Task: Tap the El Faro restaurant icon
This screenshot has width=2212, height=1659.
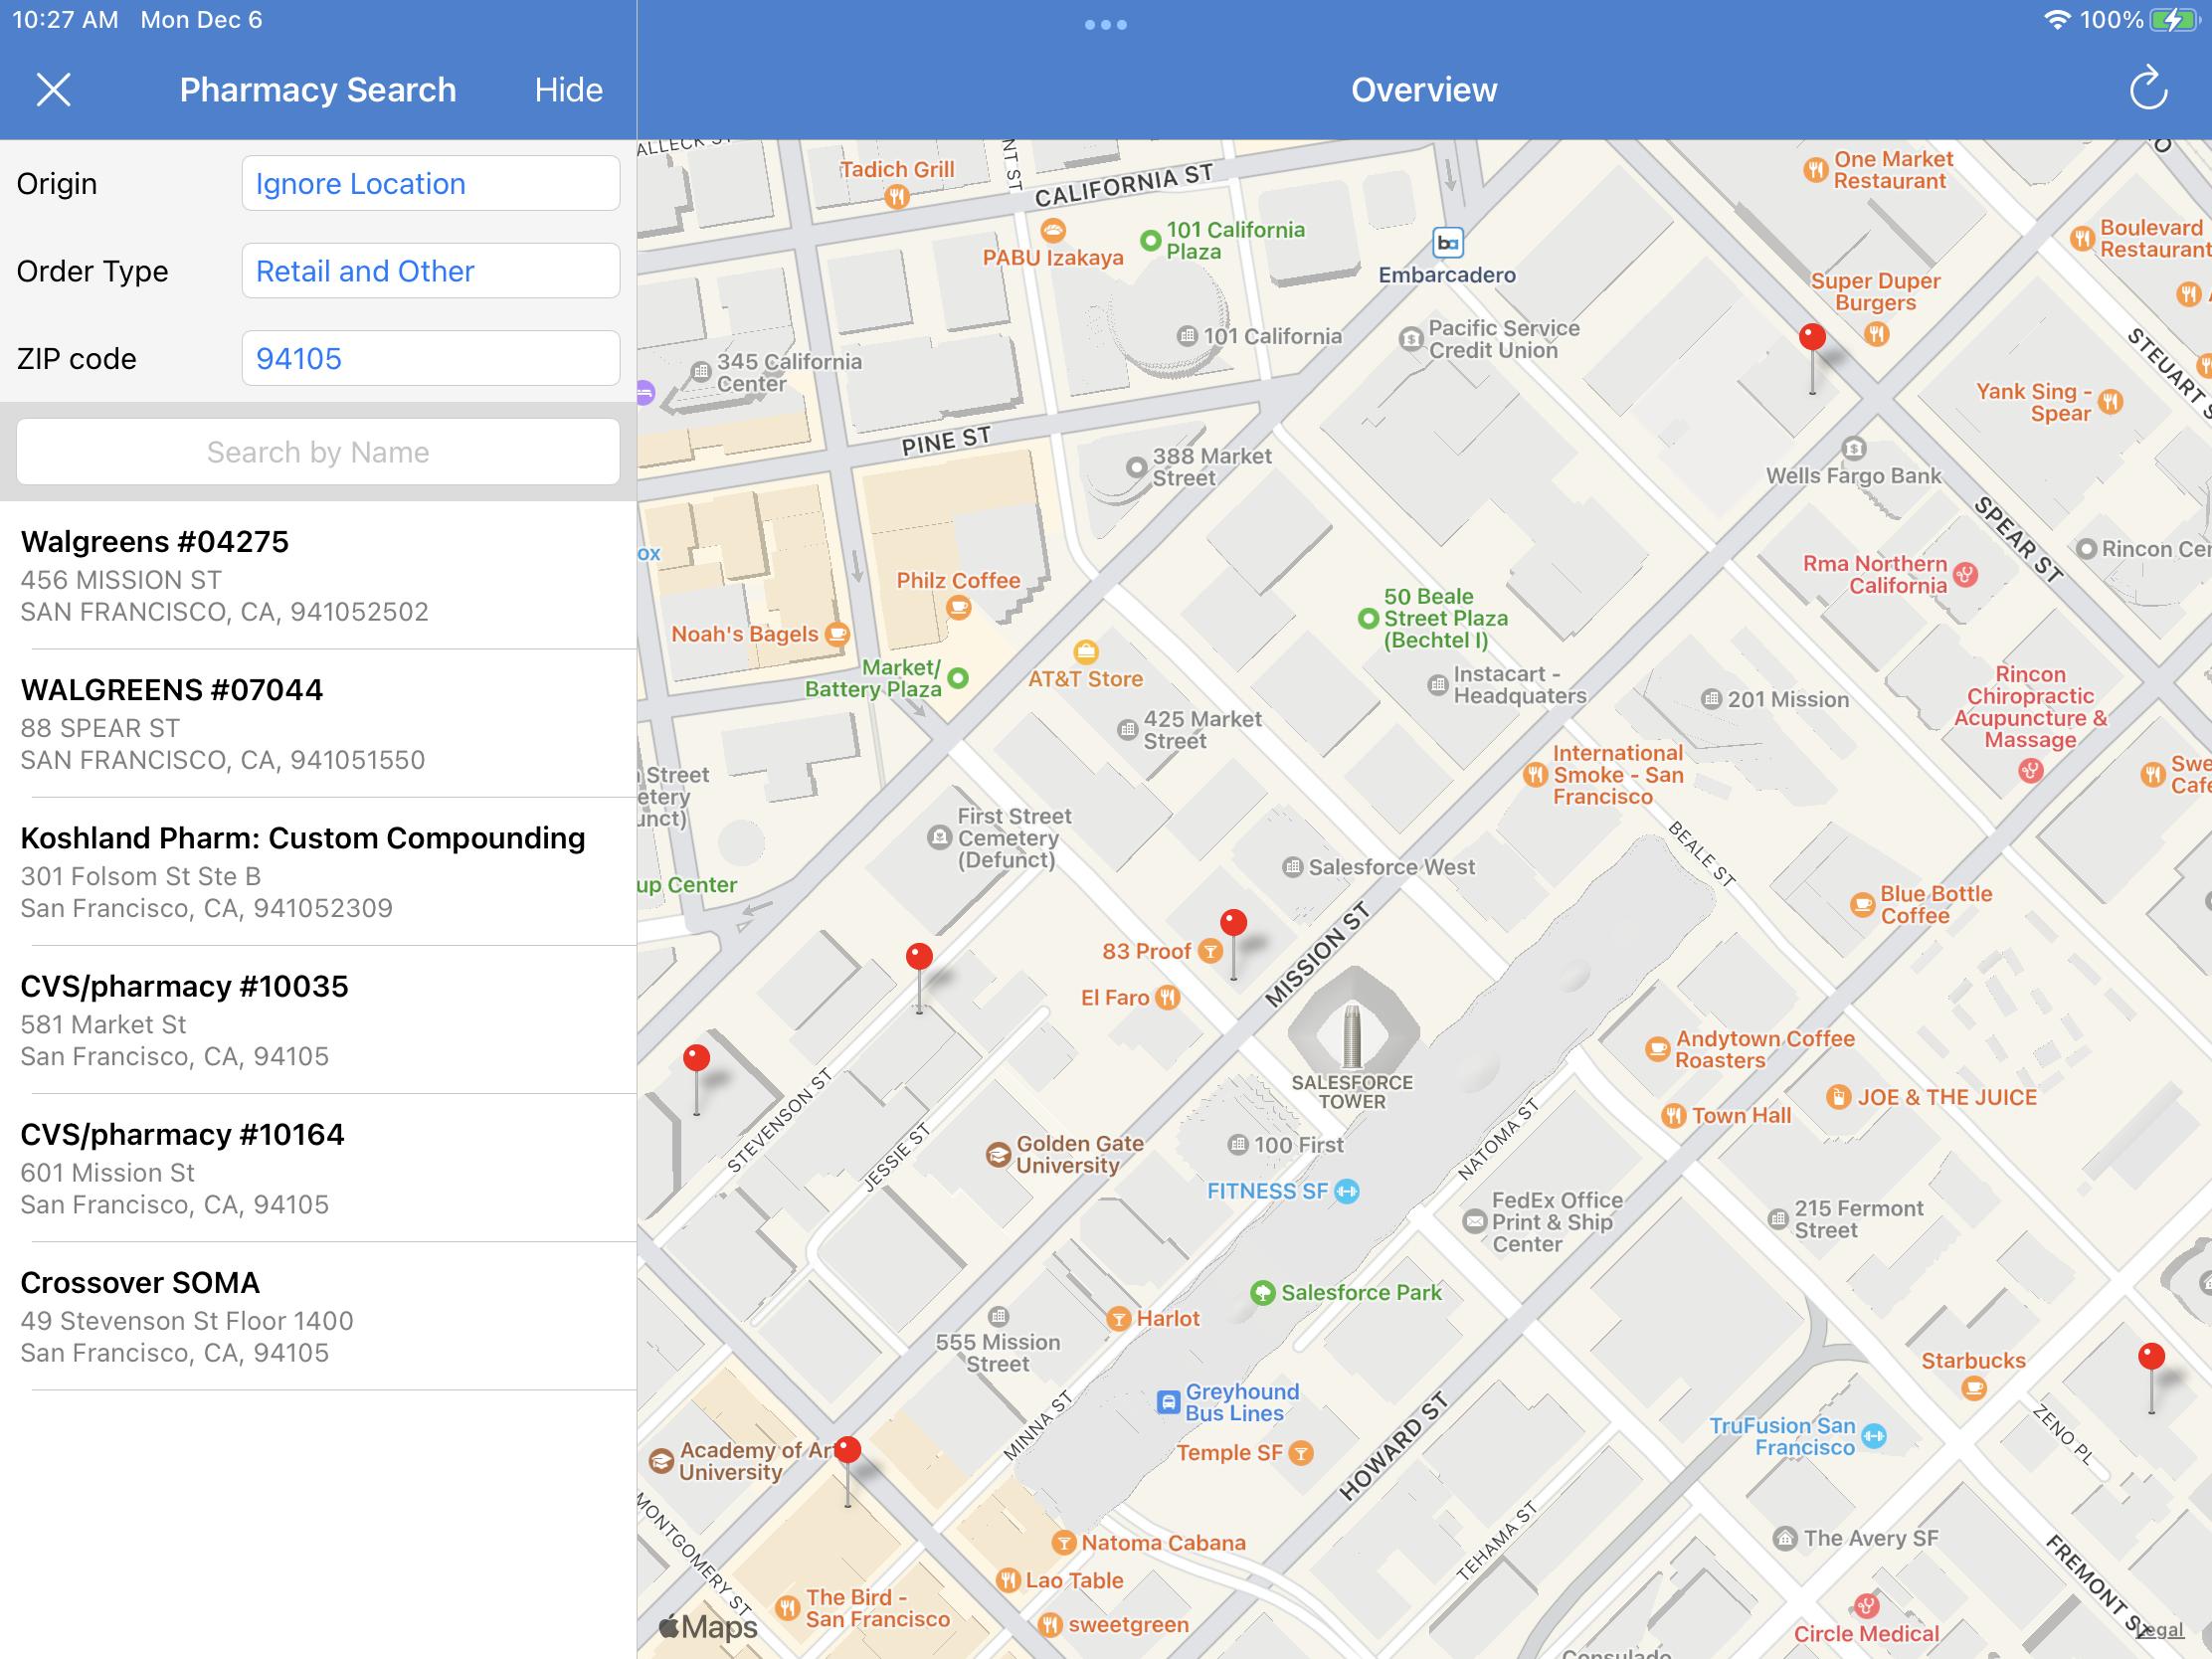Action: [1168, 998]
